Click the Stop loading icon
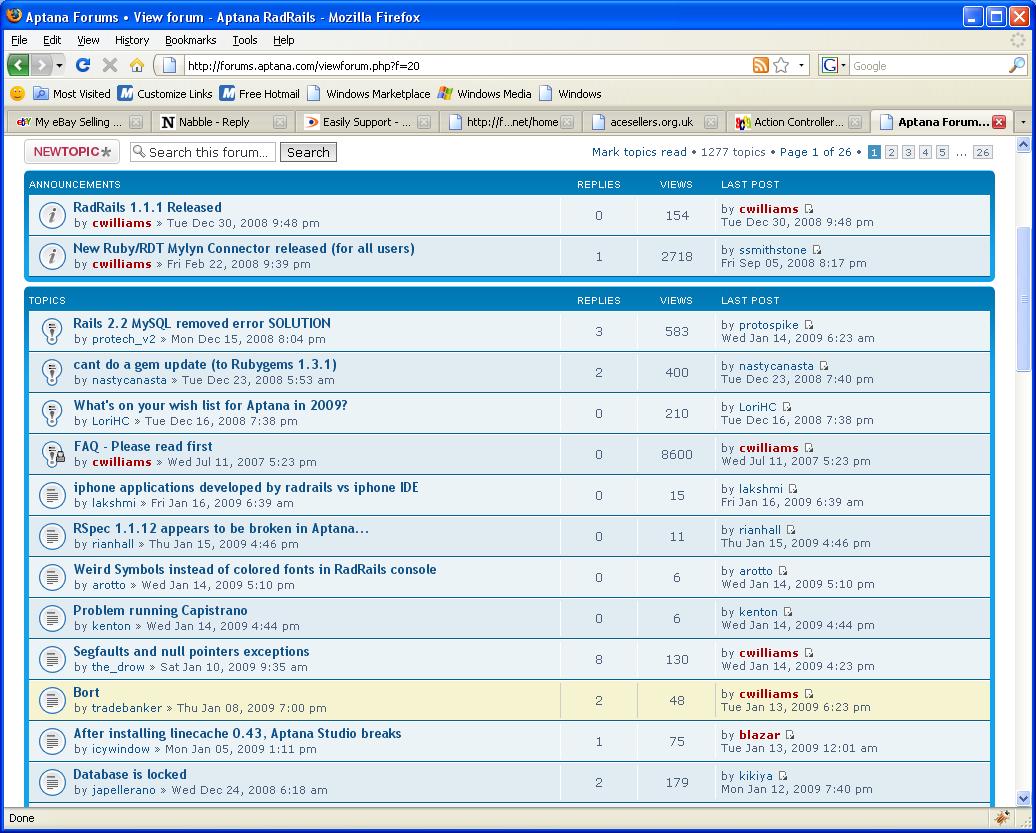 click(x=110, y=65)
